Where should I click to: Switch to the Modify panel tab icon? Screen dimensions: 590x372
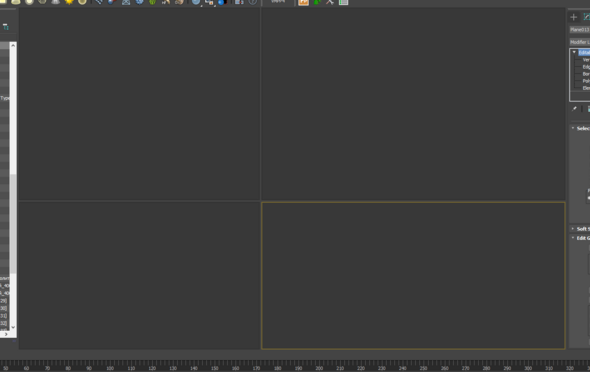click(587, 17)
